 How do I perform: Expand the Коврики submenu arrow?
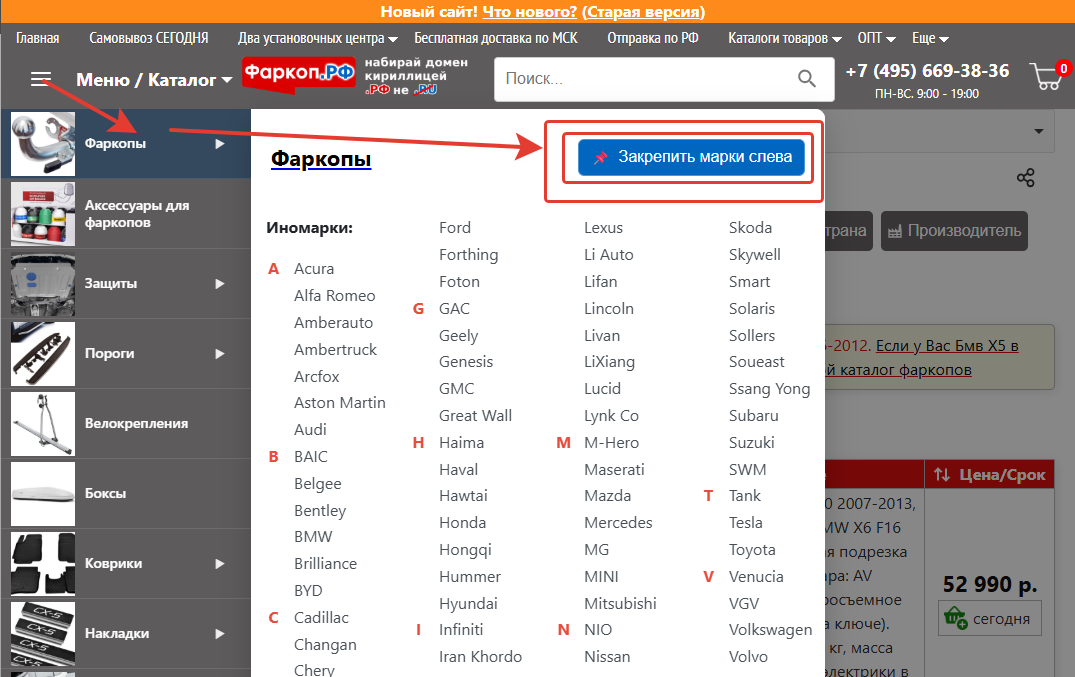pyautogui.click(x=219, y=564)
